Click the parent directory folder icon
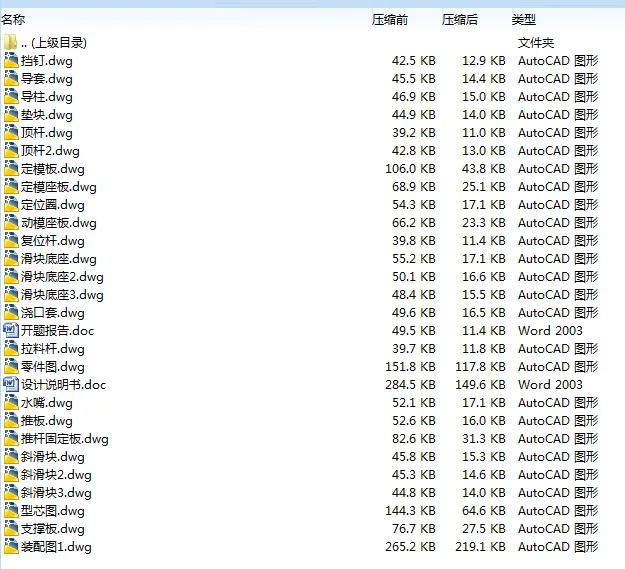 coord(10,42)
